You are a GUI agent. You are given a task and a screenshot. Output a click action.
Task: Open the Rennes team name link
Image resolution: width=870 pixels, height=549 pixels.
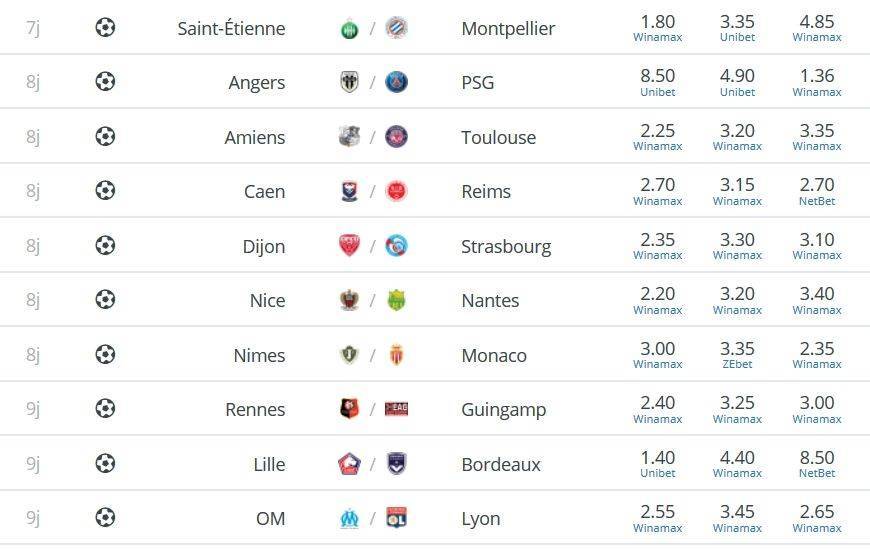point(255,409)
